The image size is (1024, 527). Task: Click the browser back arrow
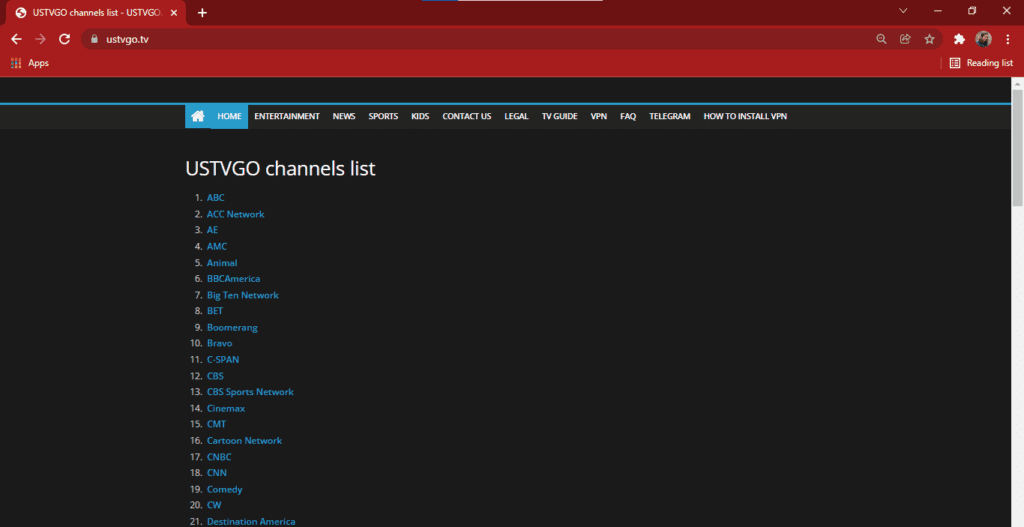[x=16, y=39]
